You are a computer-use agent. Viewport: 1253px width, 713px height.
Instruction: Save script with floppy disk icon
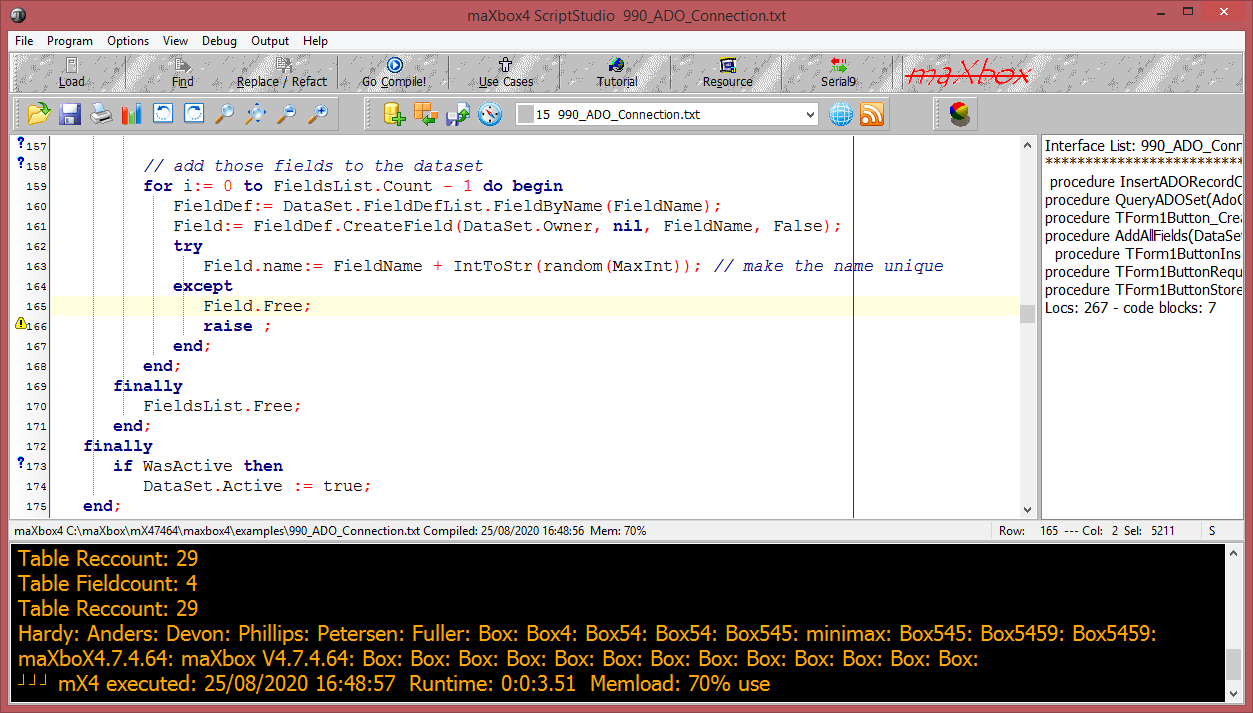[x=70, y=114]
